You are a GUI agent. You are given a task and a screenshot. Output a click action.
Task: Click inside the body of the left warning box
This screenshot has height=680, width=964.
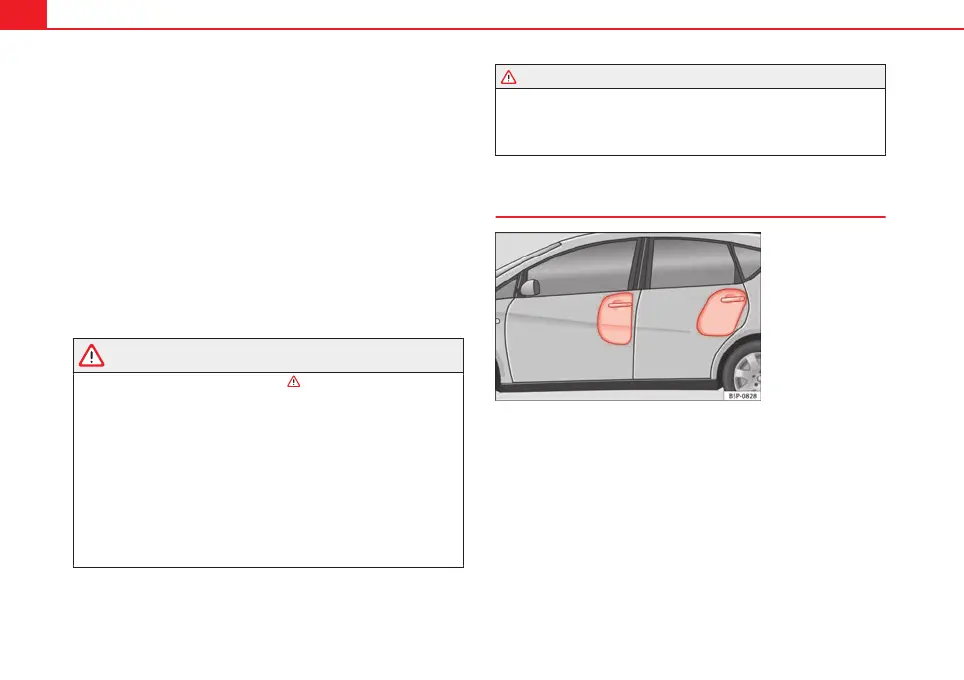[x=269, y=470]
